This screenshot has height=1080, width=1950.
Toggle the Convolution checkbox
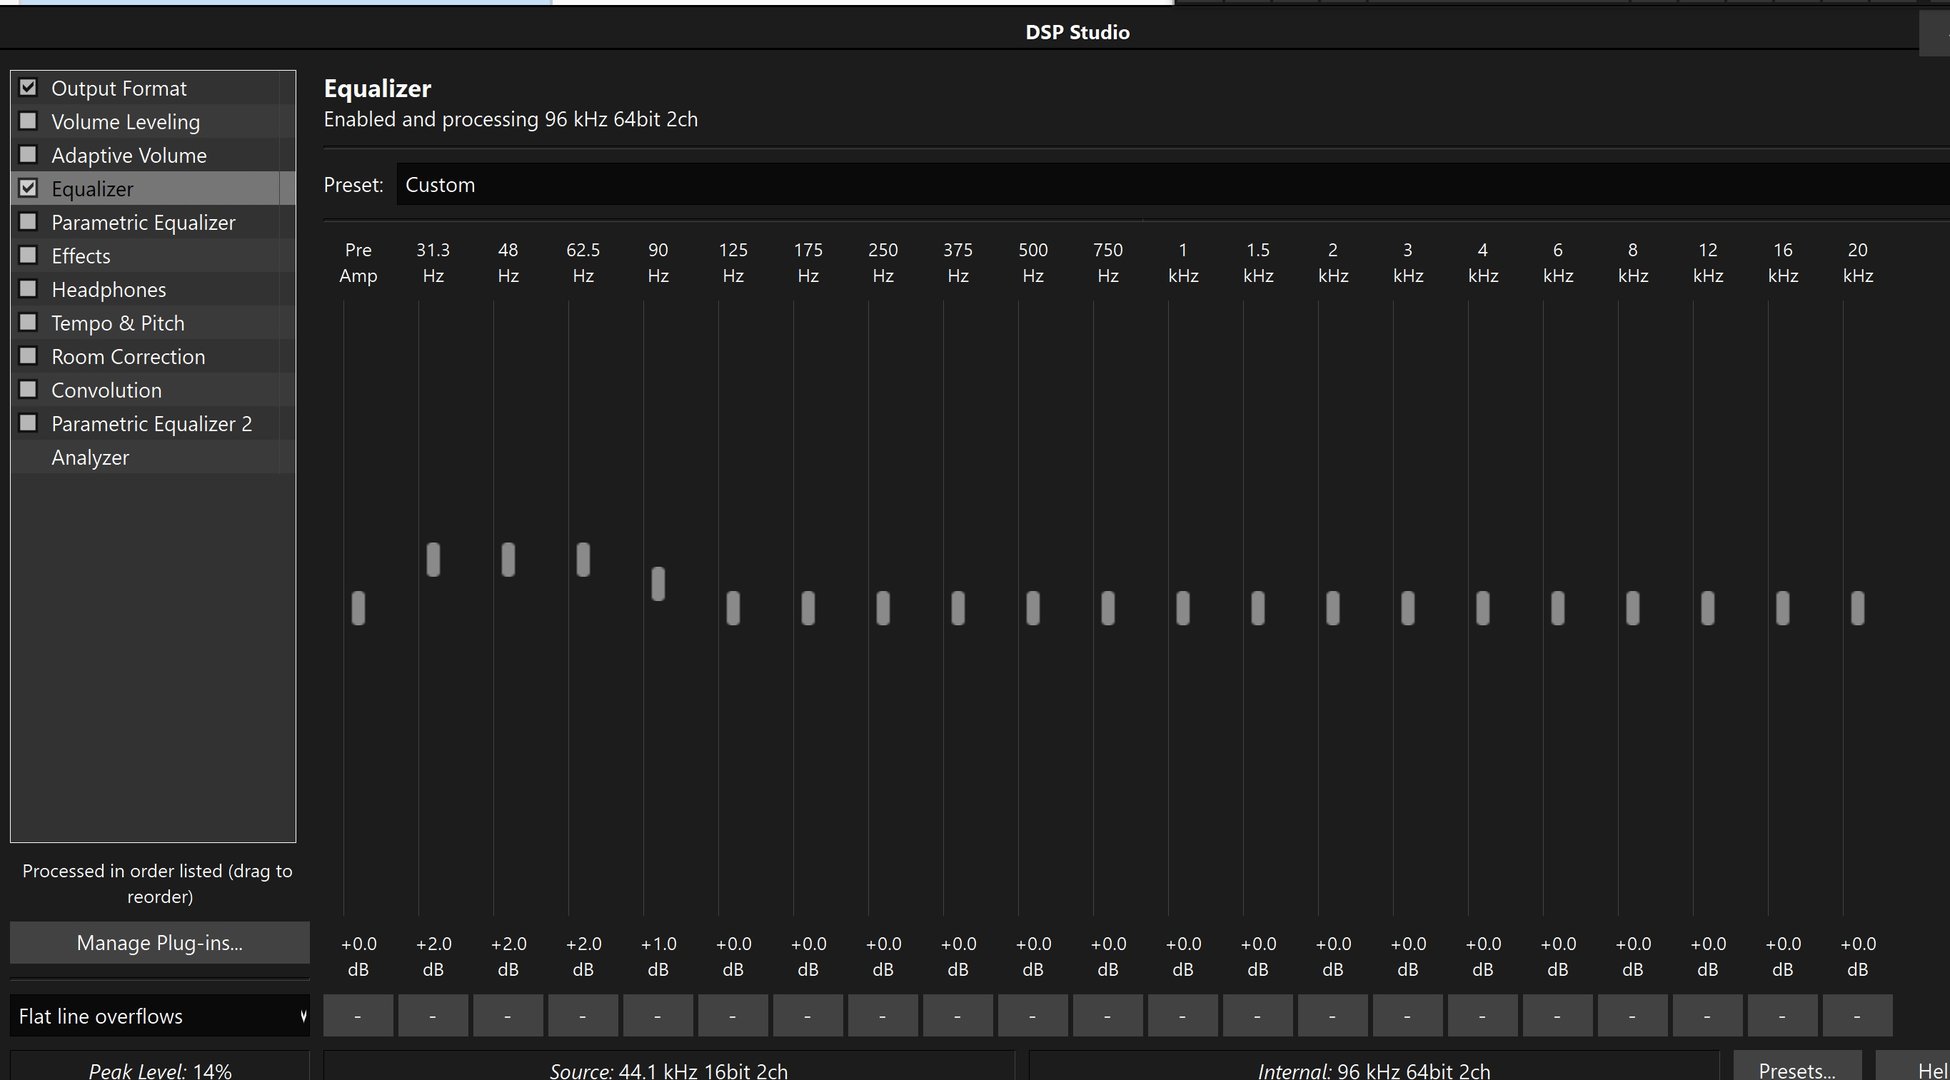click(28, 390)
